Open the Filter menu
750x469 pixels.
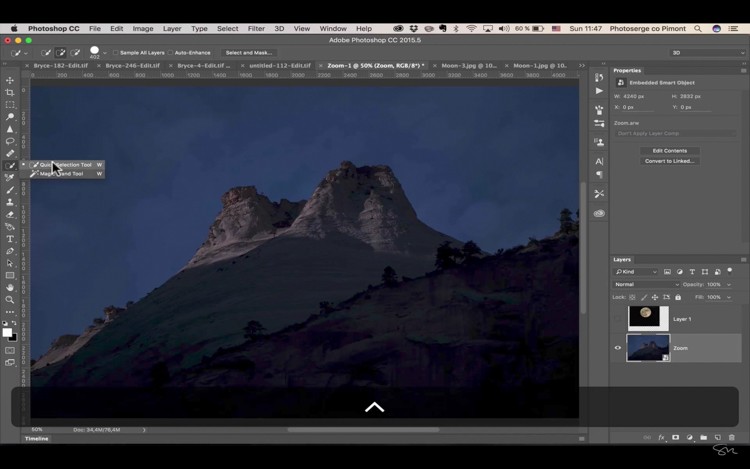click(x=256, y=29)
